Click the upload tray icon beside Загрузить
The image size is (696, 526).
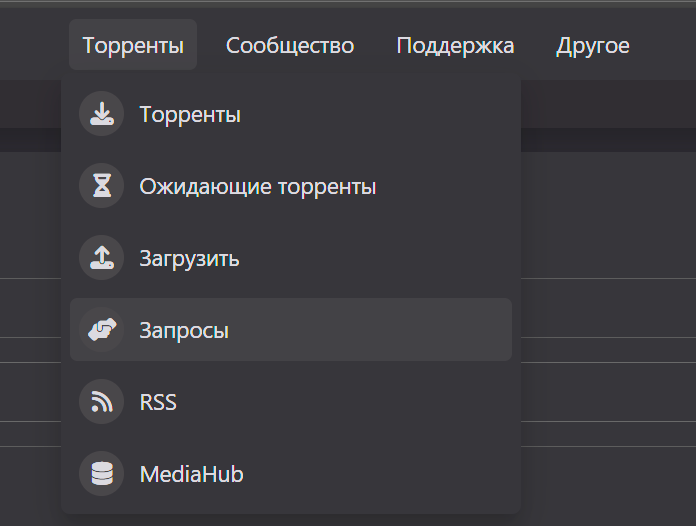point(101,258)
